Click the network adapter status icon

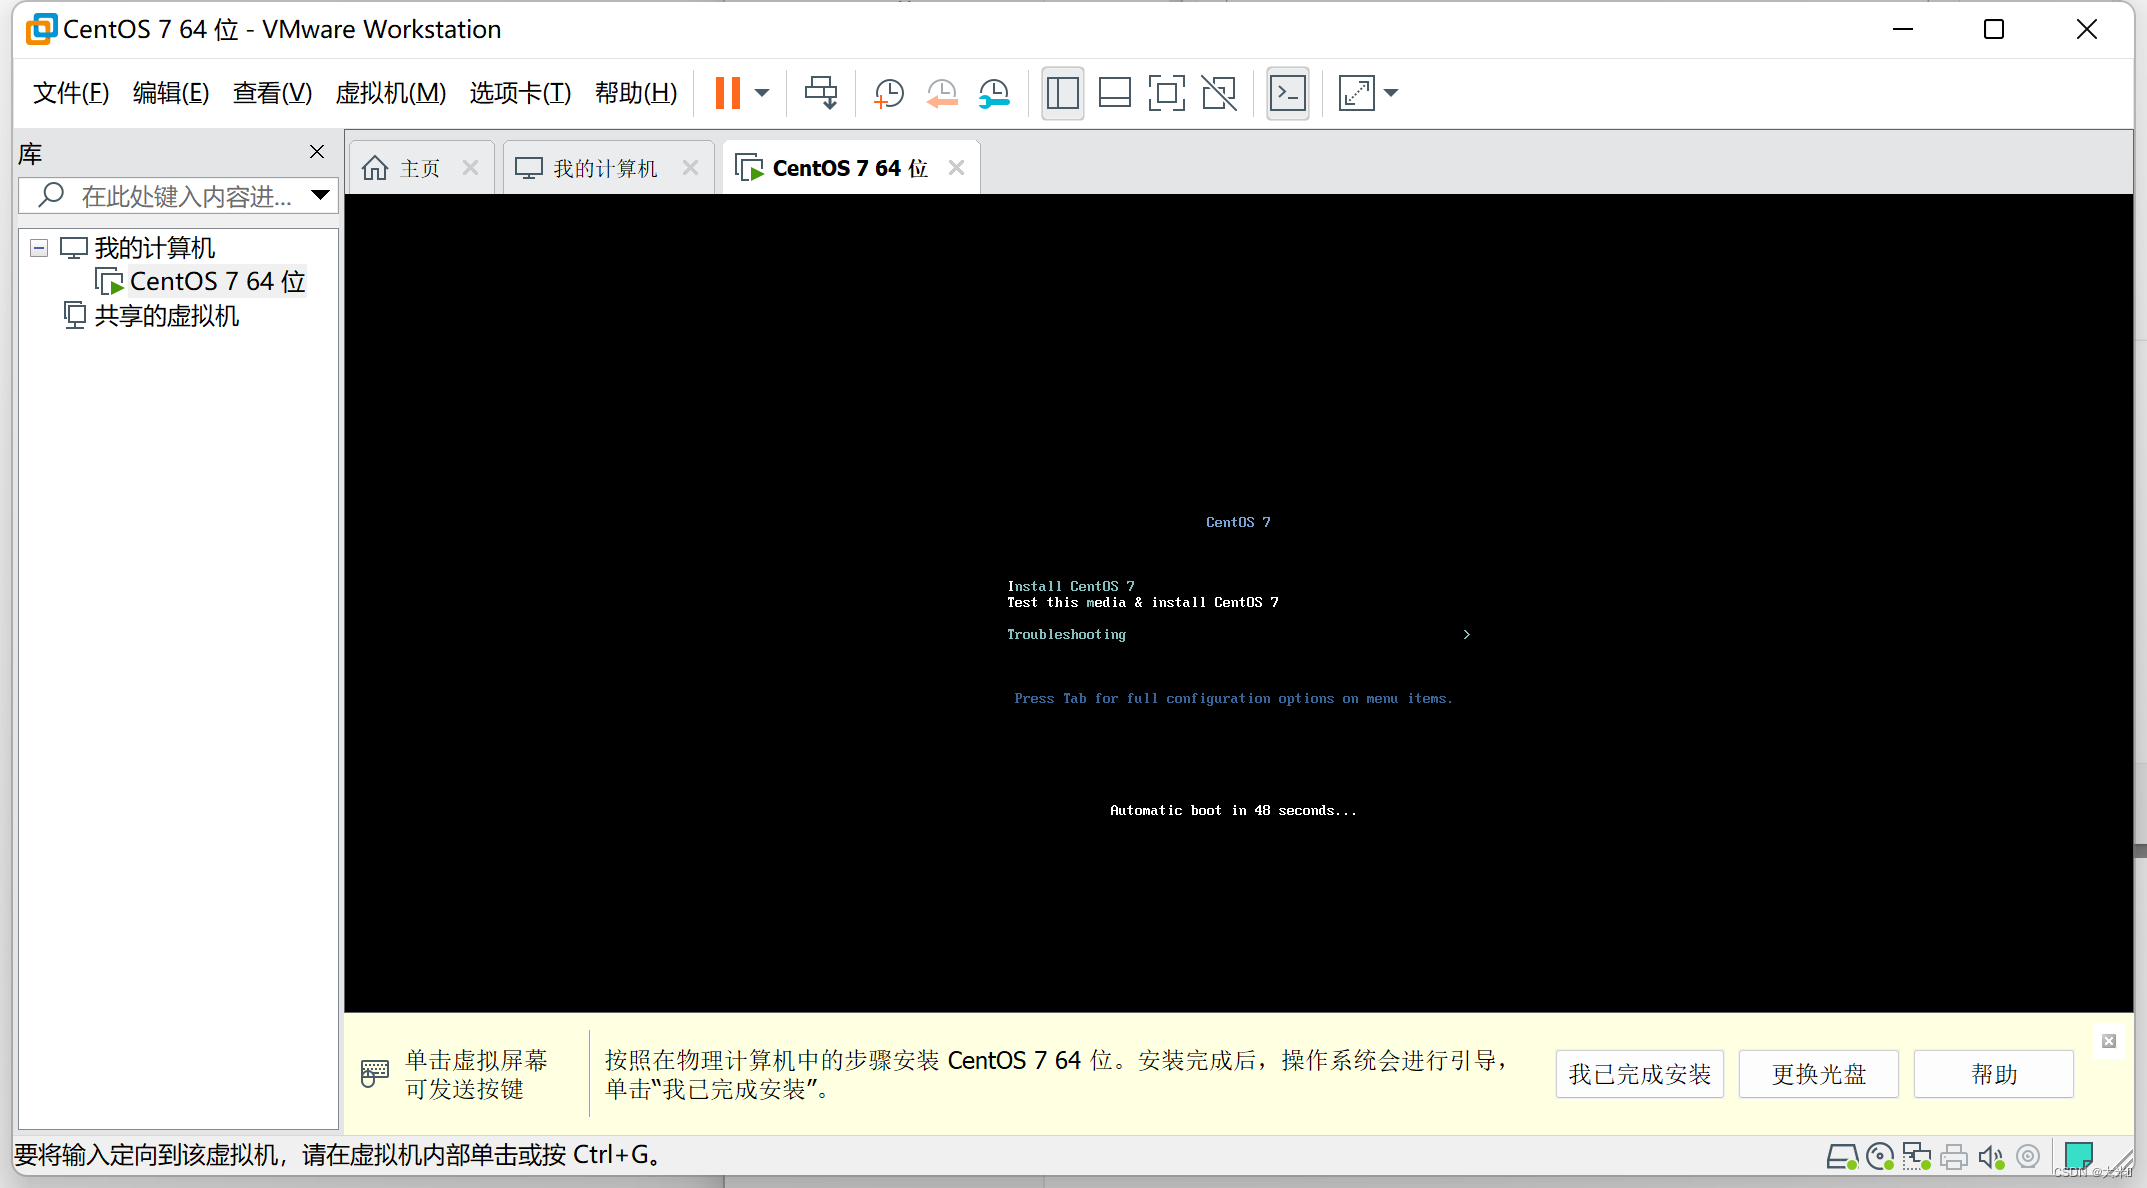click(x=1916, y=1157)
